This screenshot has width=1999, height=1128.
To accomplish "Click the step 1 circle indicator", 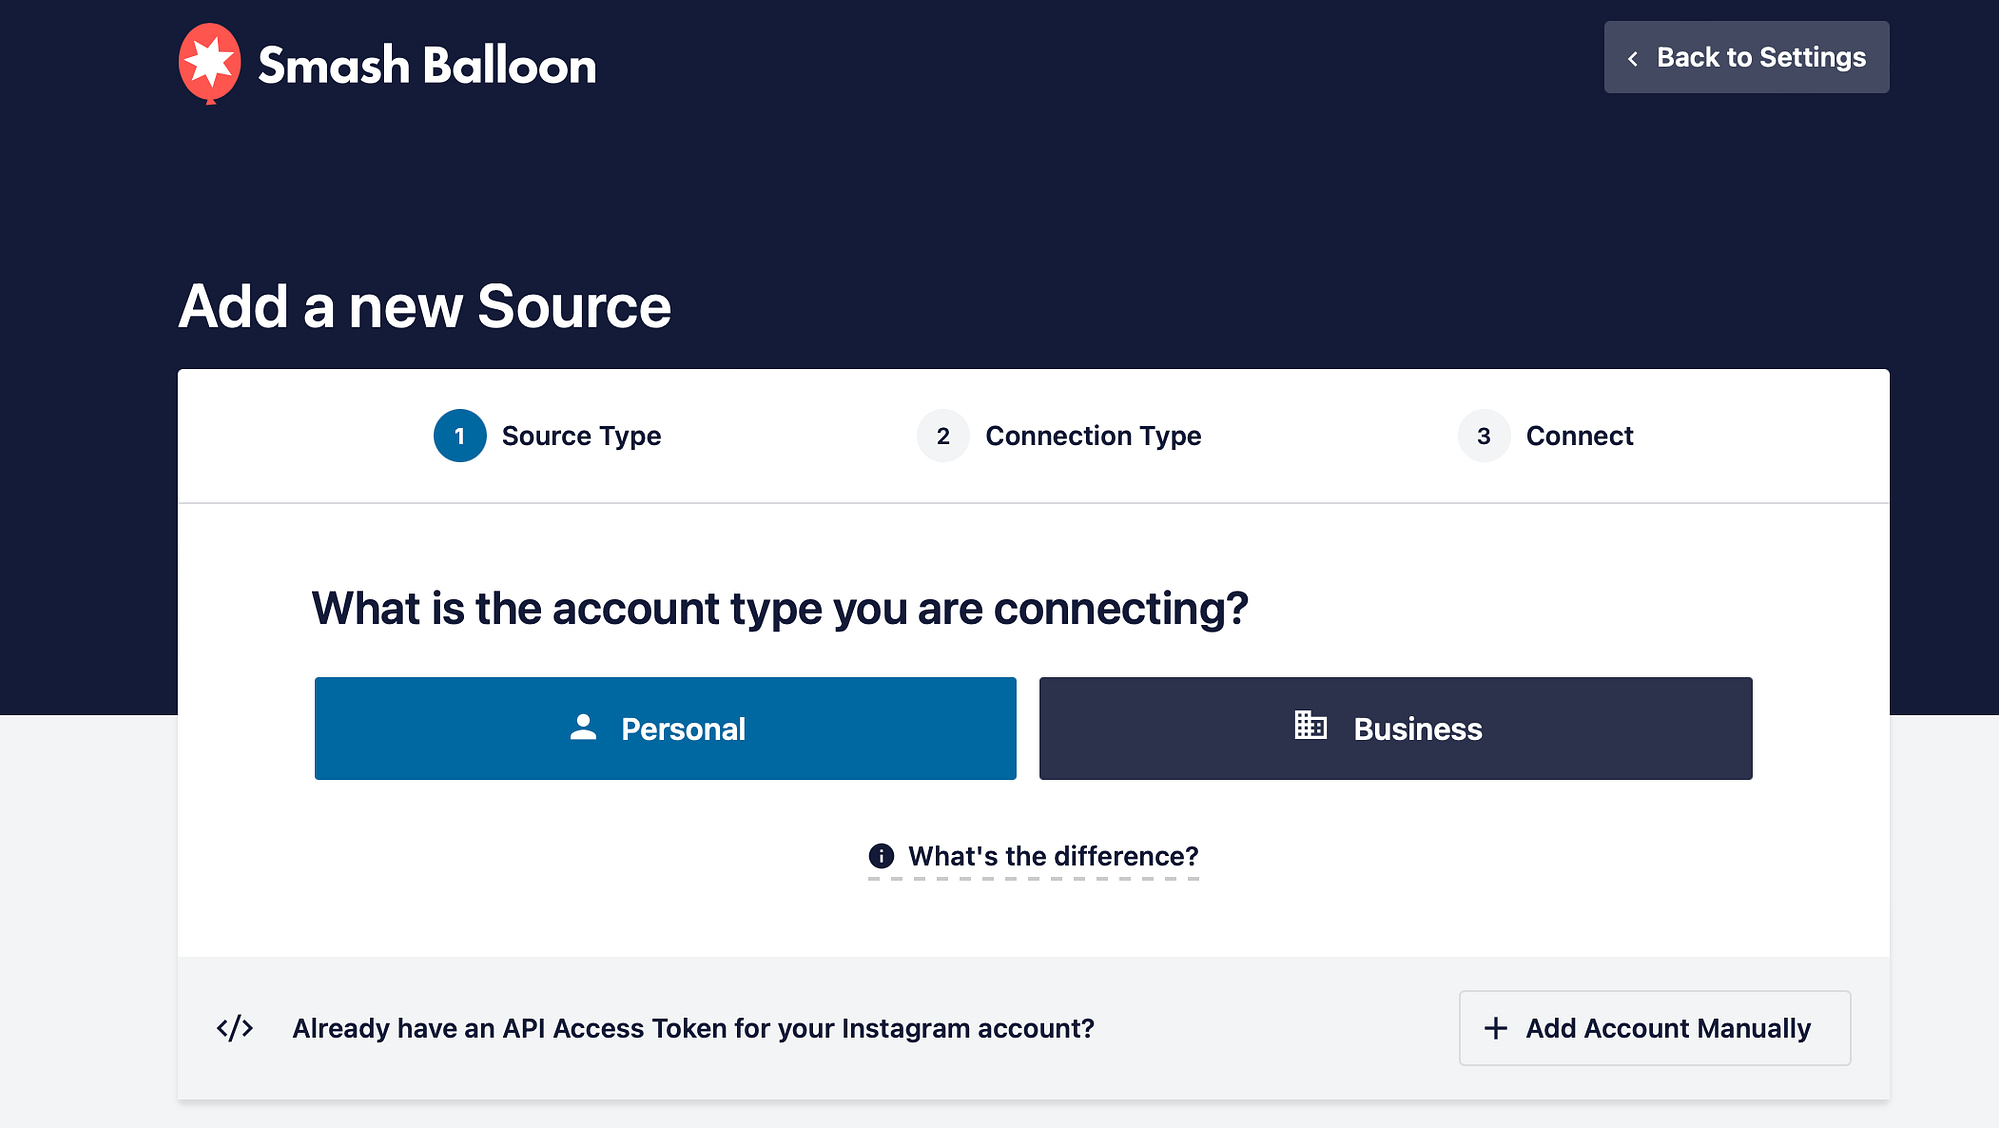I will pos(460,436).
